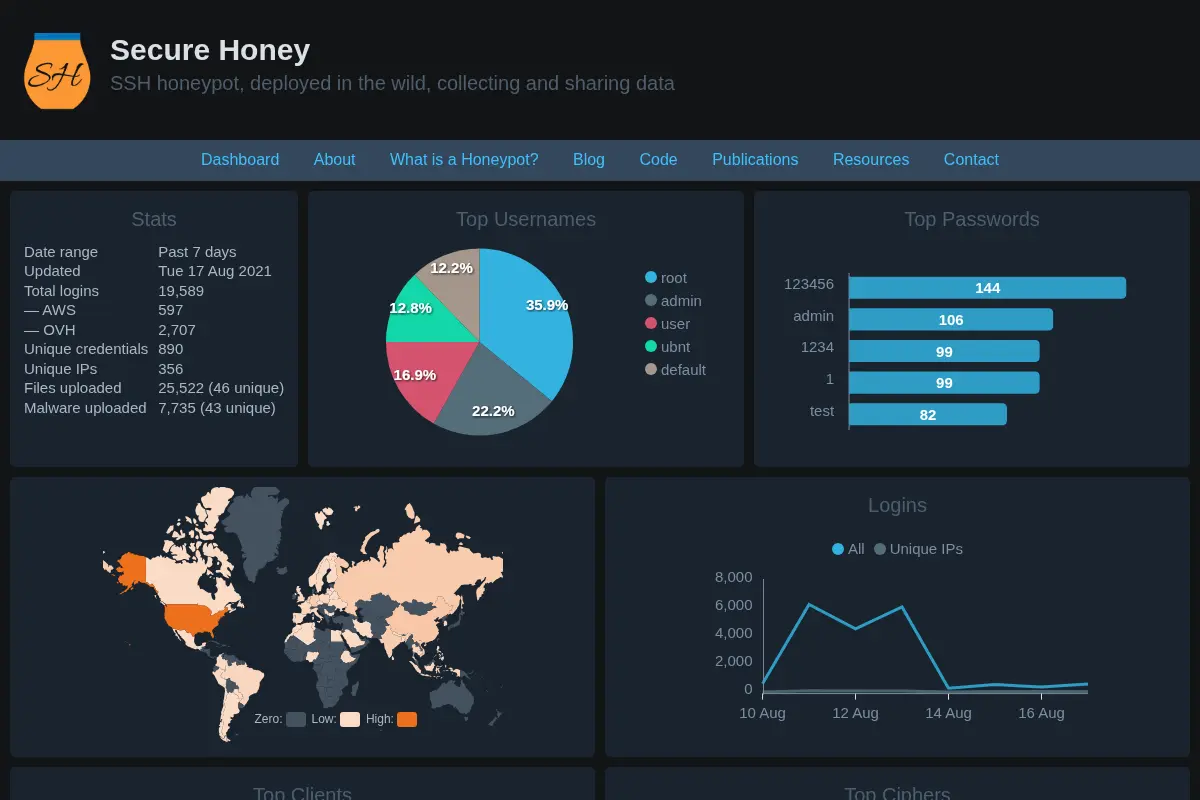Toggle ubnt in the usernames legend
This screenshot has height=800, width=1200.
pyautogui.click(x=667, y=347)
